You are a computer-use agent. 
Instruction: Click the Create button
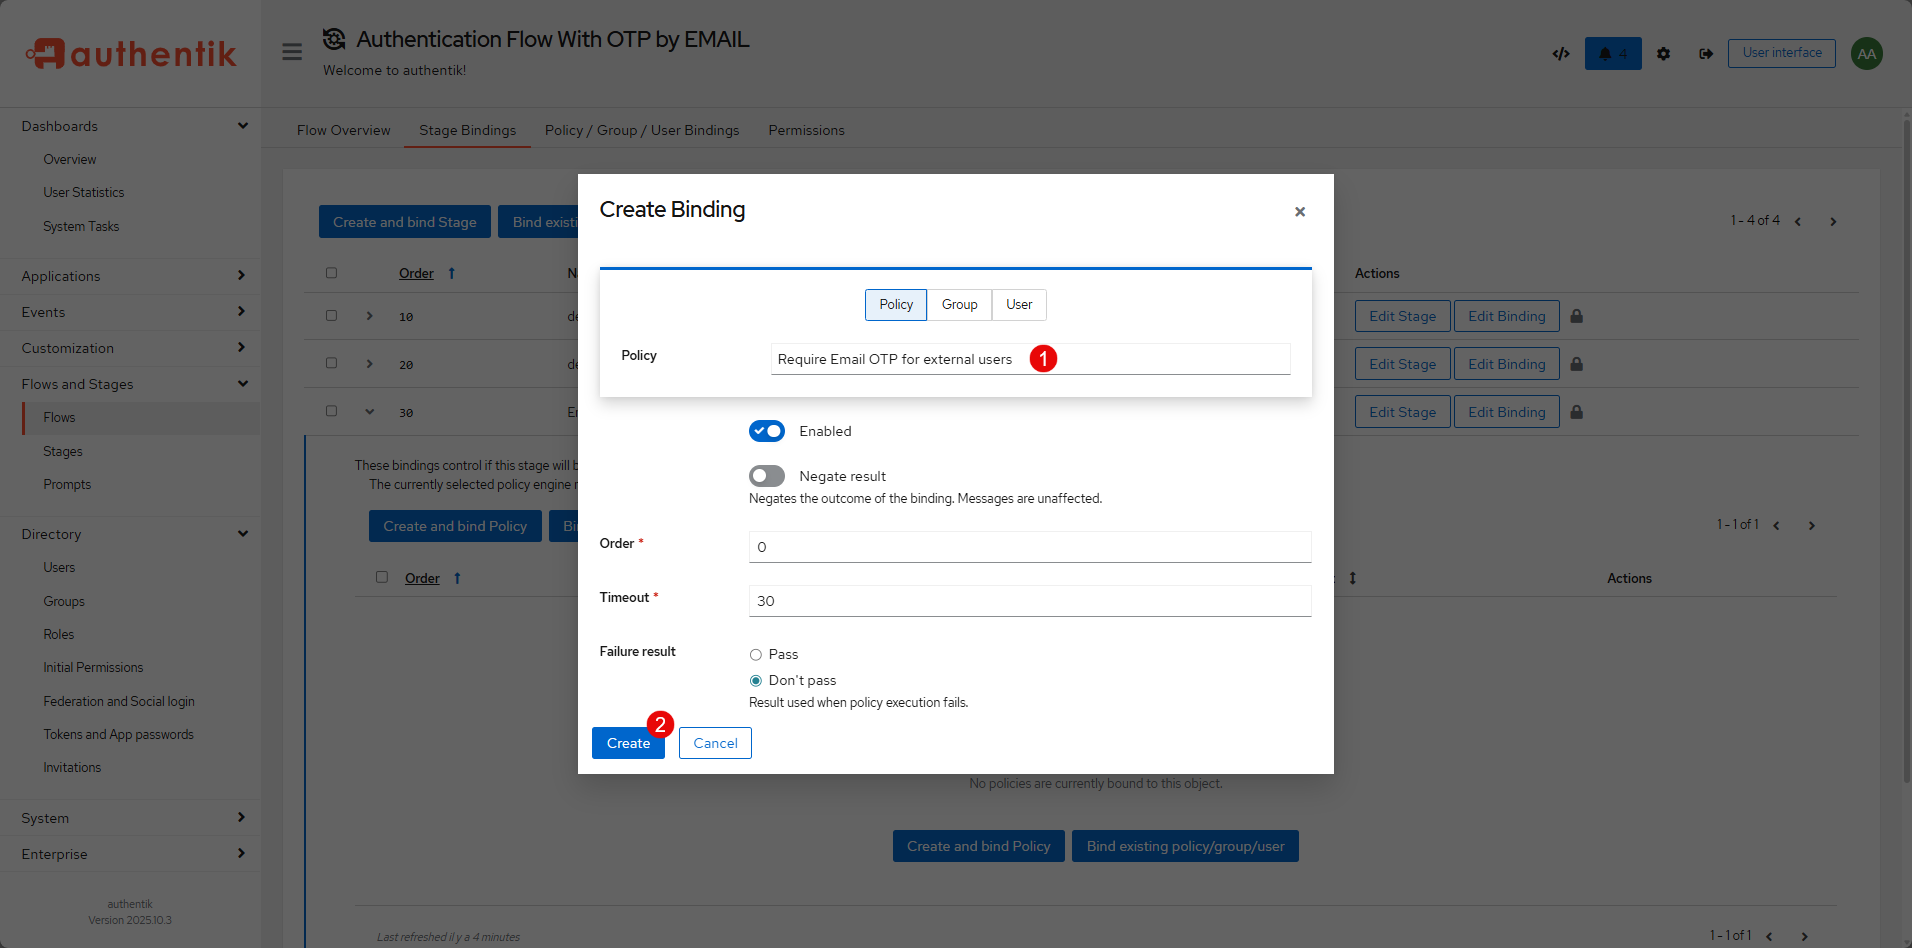coord(627,743)
